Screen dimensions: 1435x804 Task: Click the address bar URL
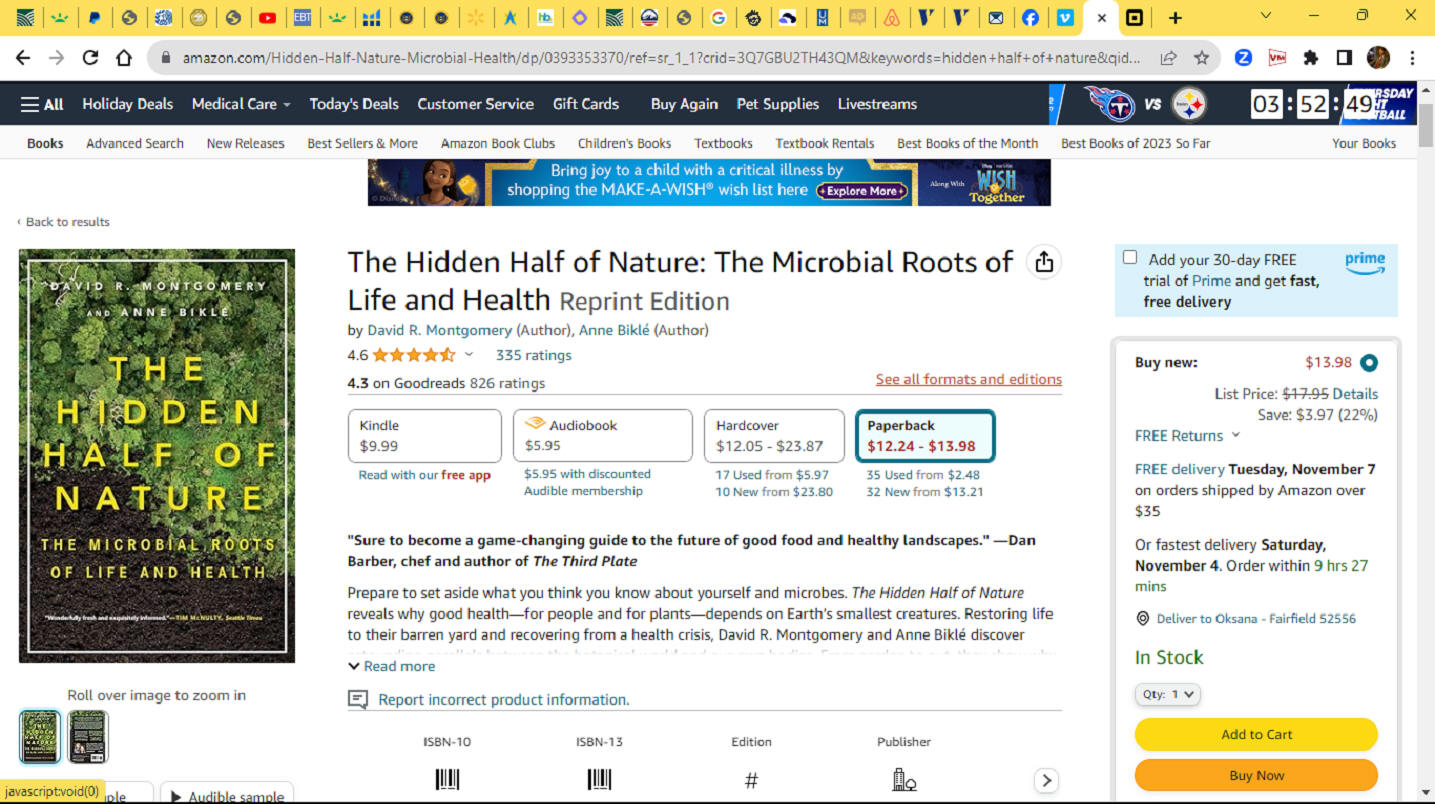coord(660,58)
